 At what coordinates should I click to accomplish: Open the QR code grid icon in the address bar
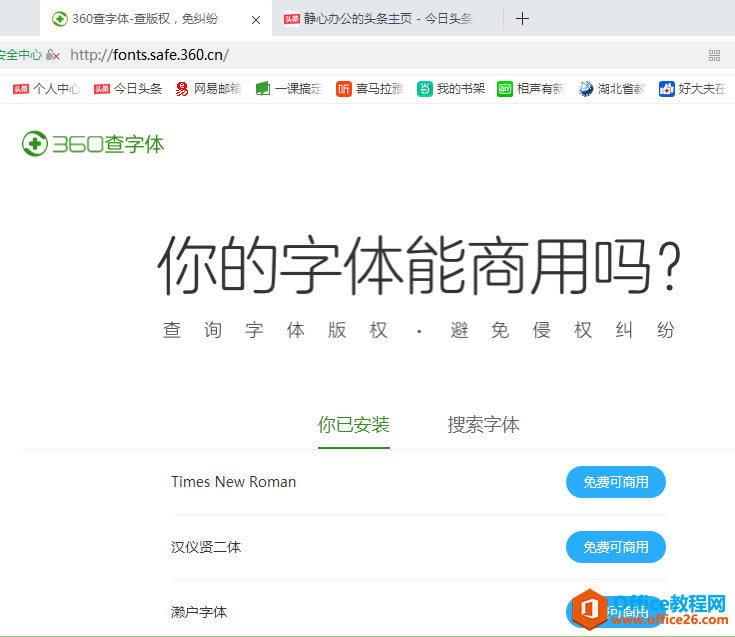point(714,56)
